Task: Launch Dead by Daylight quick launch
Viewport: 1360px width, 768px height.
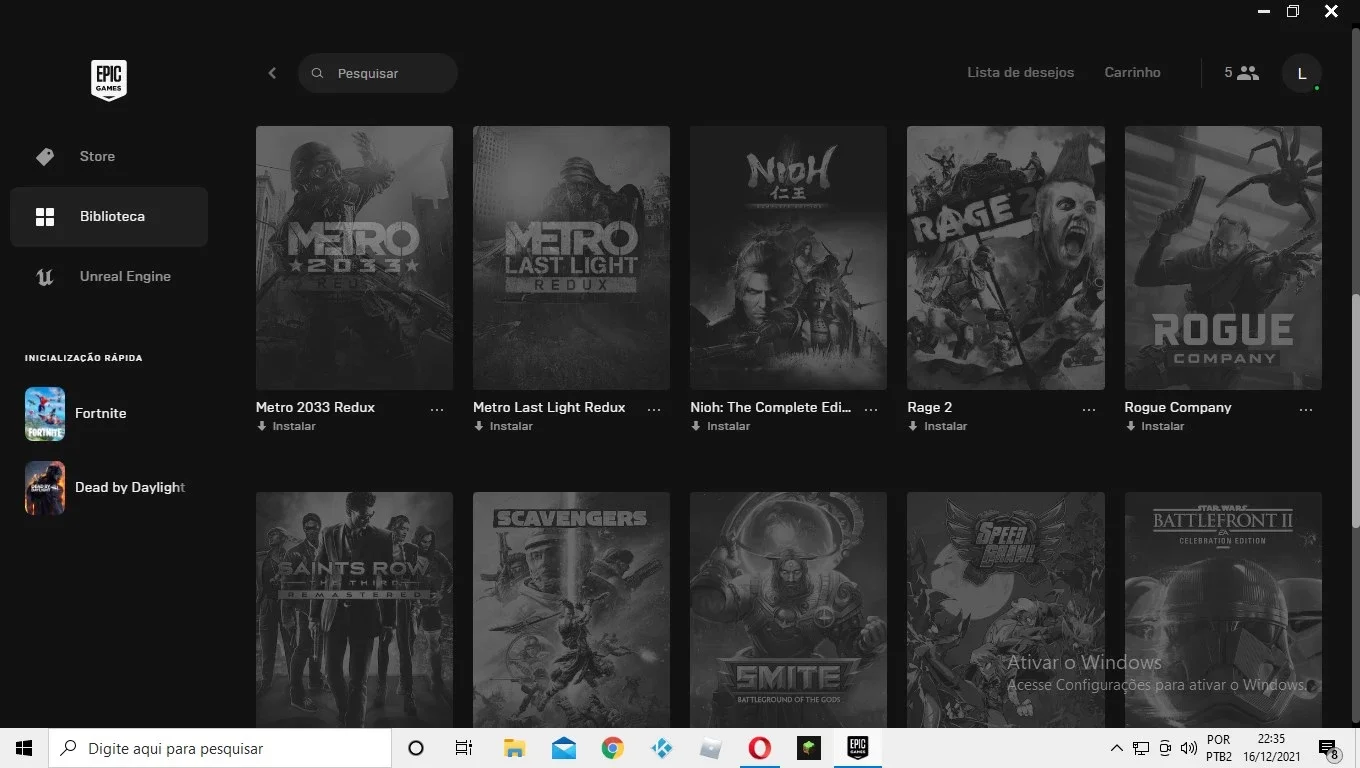Action: [x=105, y=488]
